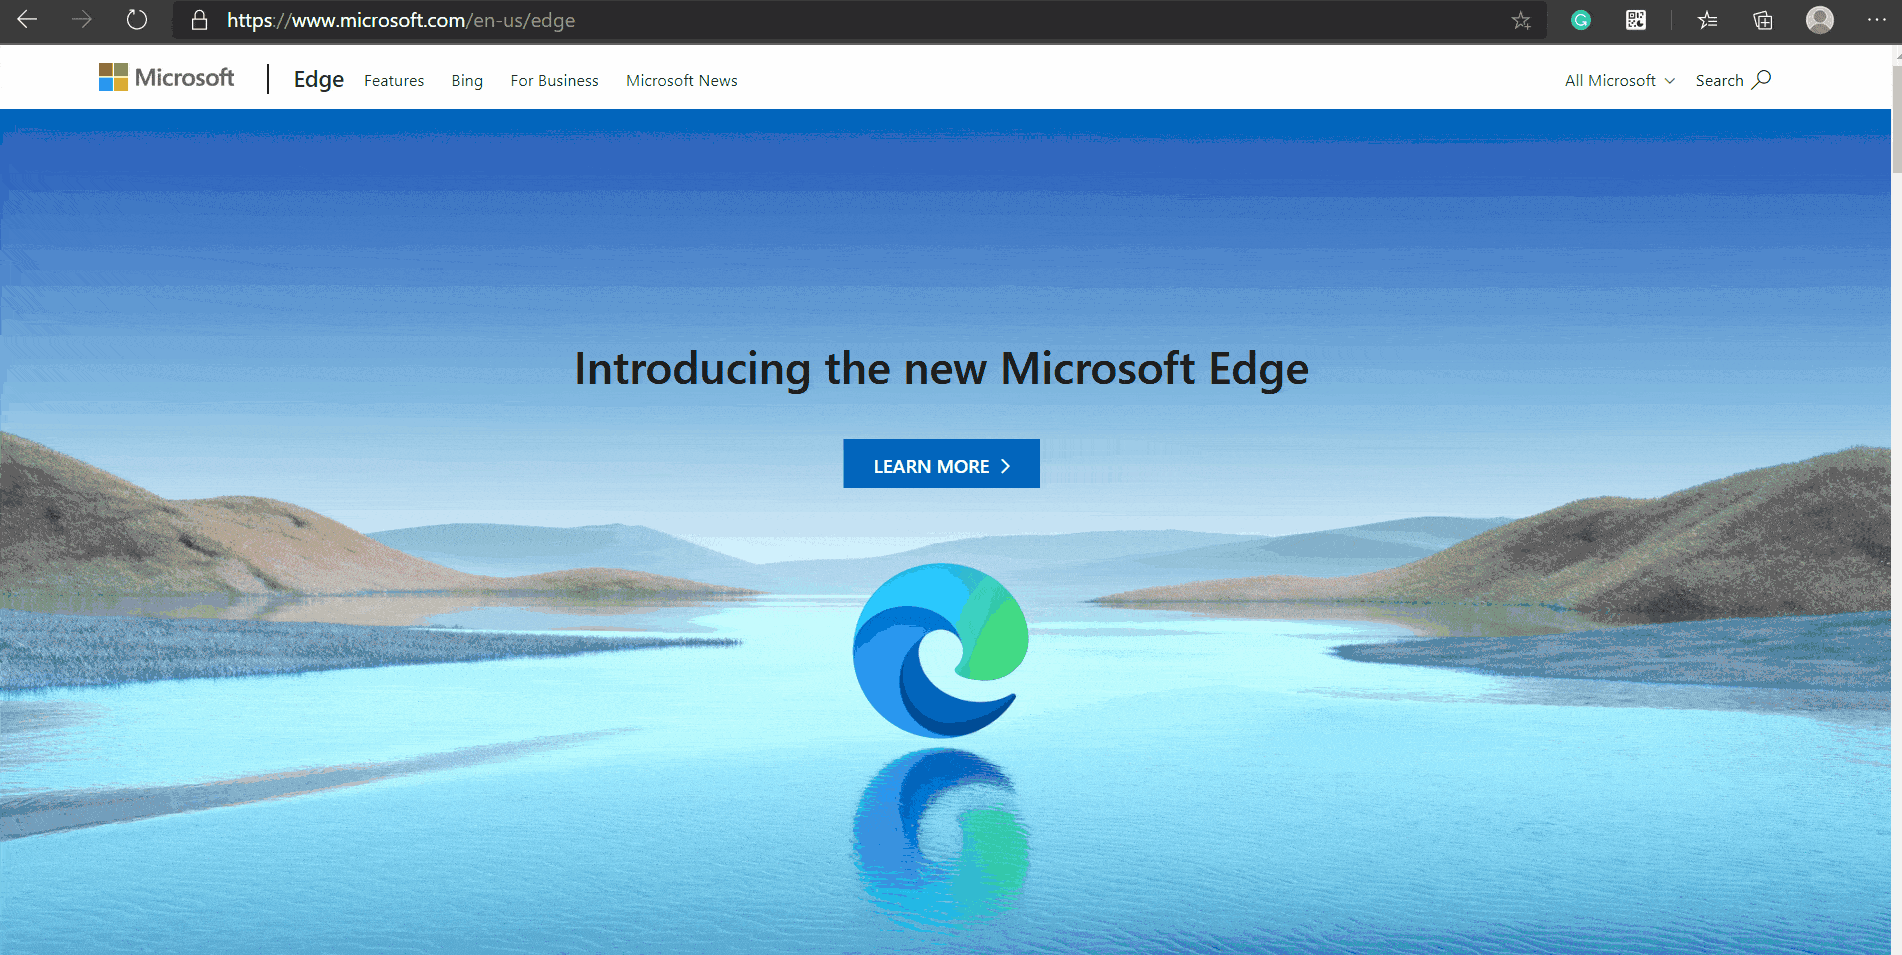Open the Collections panel
Screen dimensions: 1902x955
(1762, 20)
